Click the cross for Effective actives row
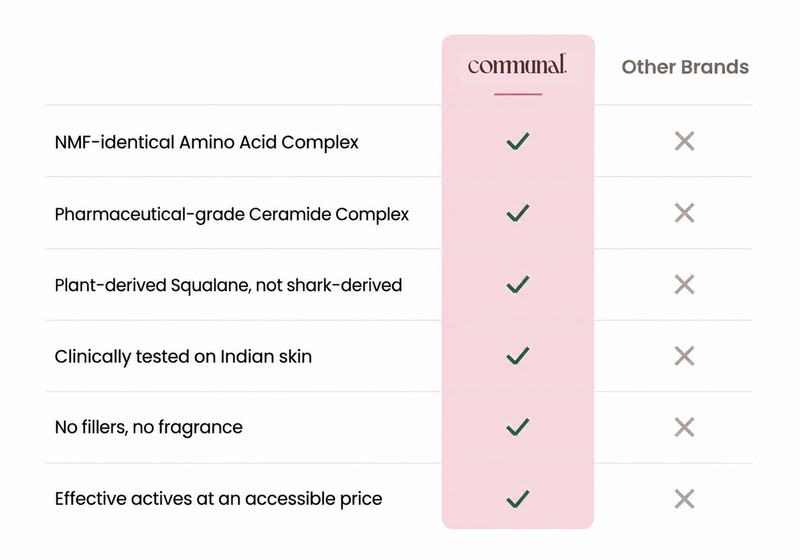 684,499
